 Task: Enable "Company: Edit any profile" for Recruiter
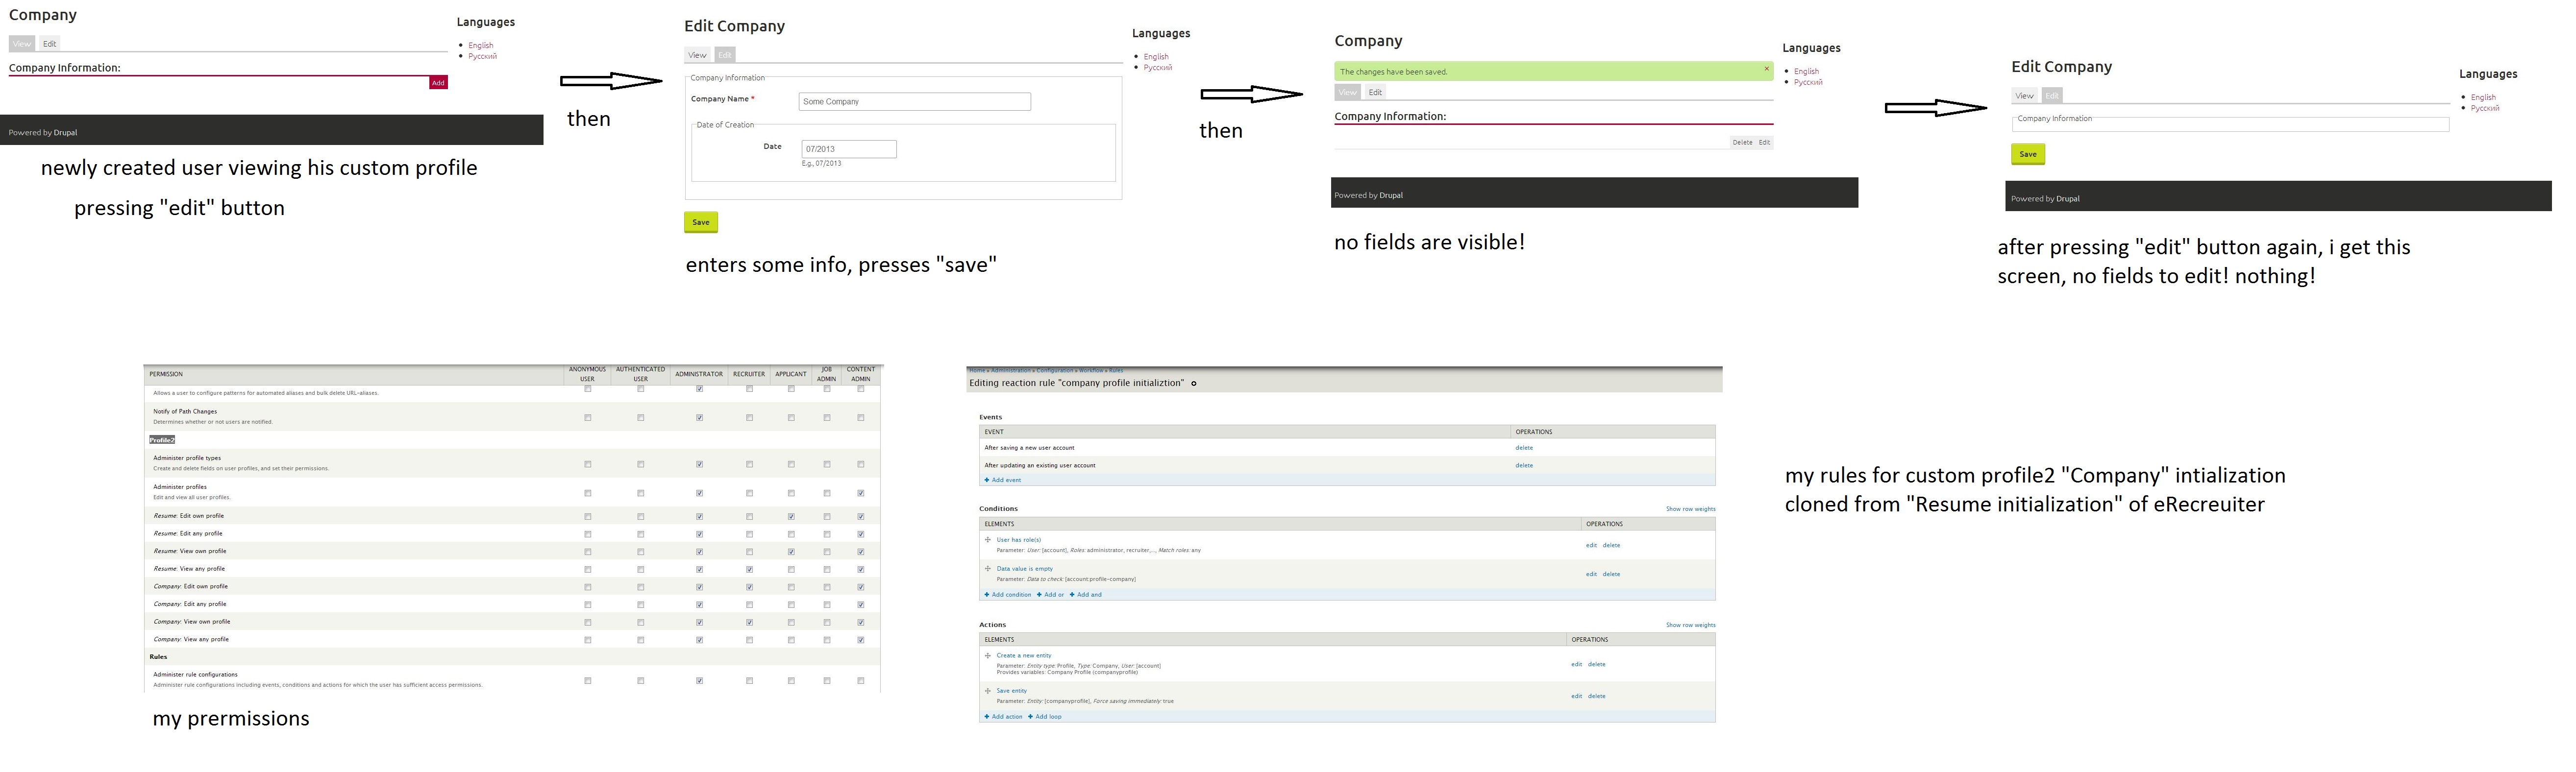coord(749,604)
